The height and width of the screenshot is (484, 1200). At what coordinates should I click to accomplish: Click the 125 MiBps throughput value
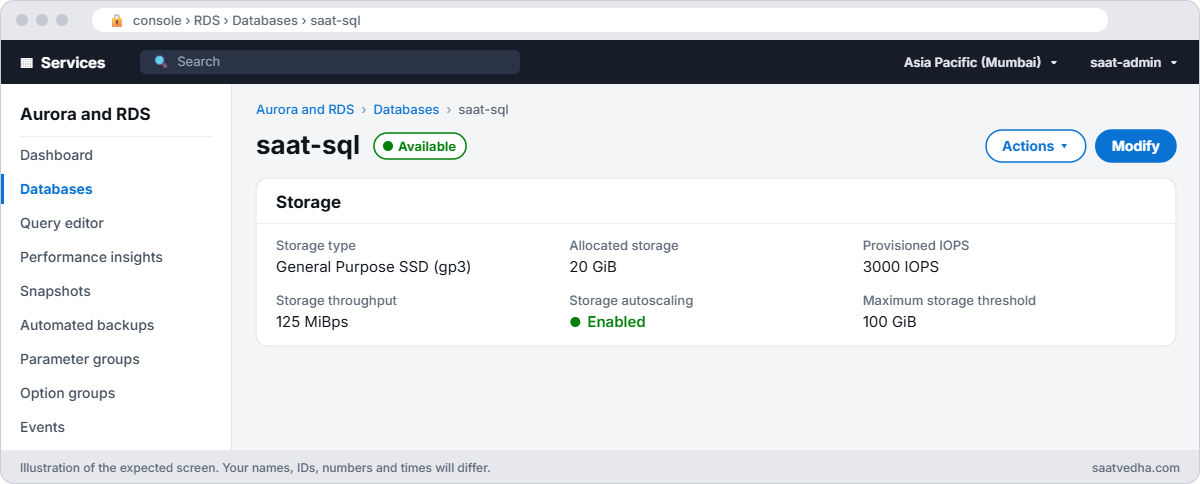click(x=312, y=322)
